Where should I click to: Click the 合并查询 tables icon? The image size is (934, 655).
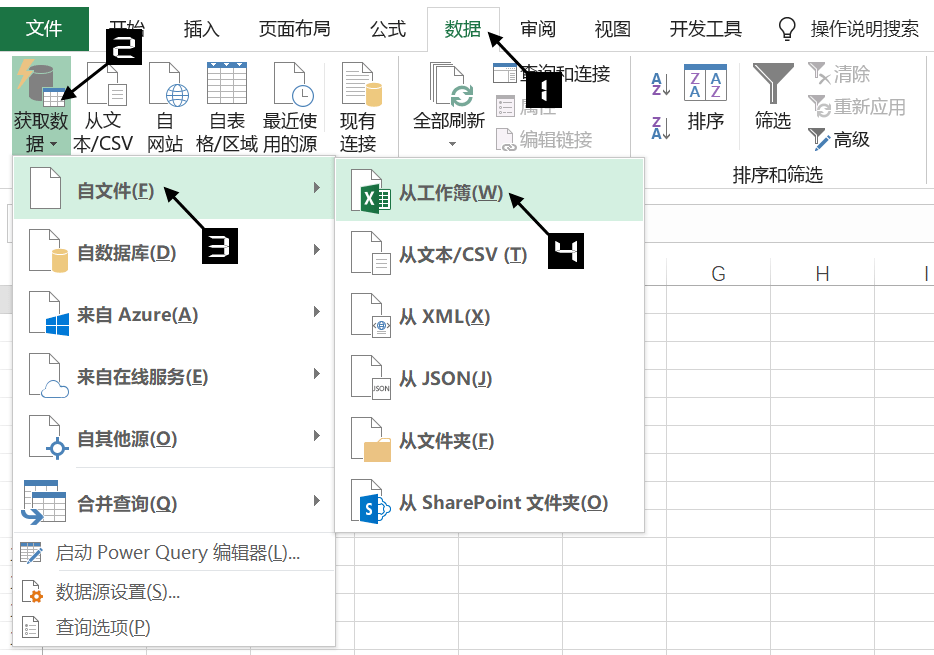(x=43, y=502)
